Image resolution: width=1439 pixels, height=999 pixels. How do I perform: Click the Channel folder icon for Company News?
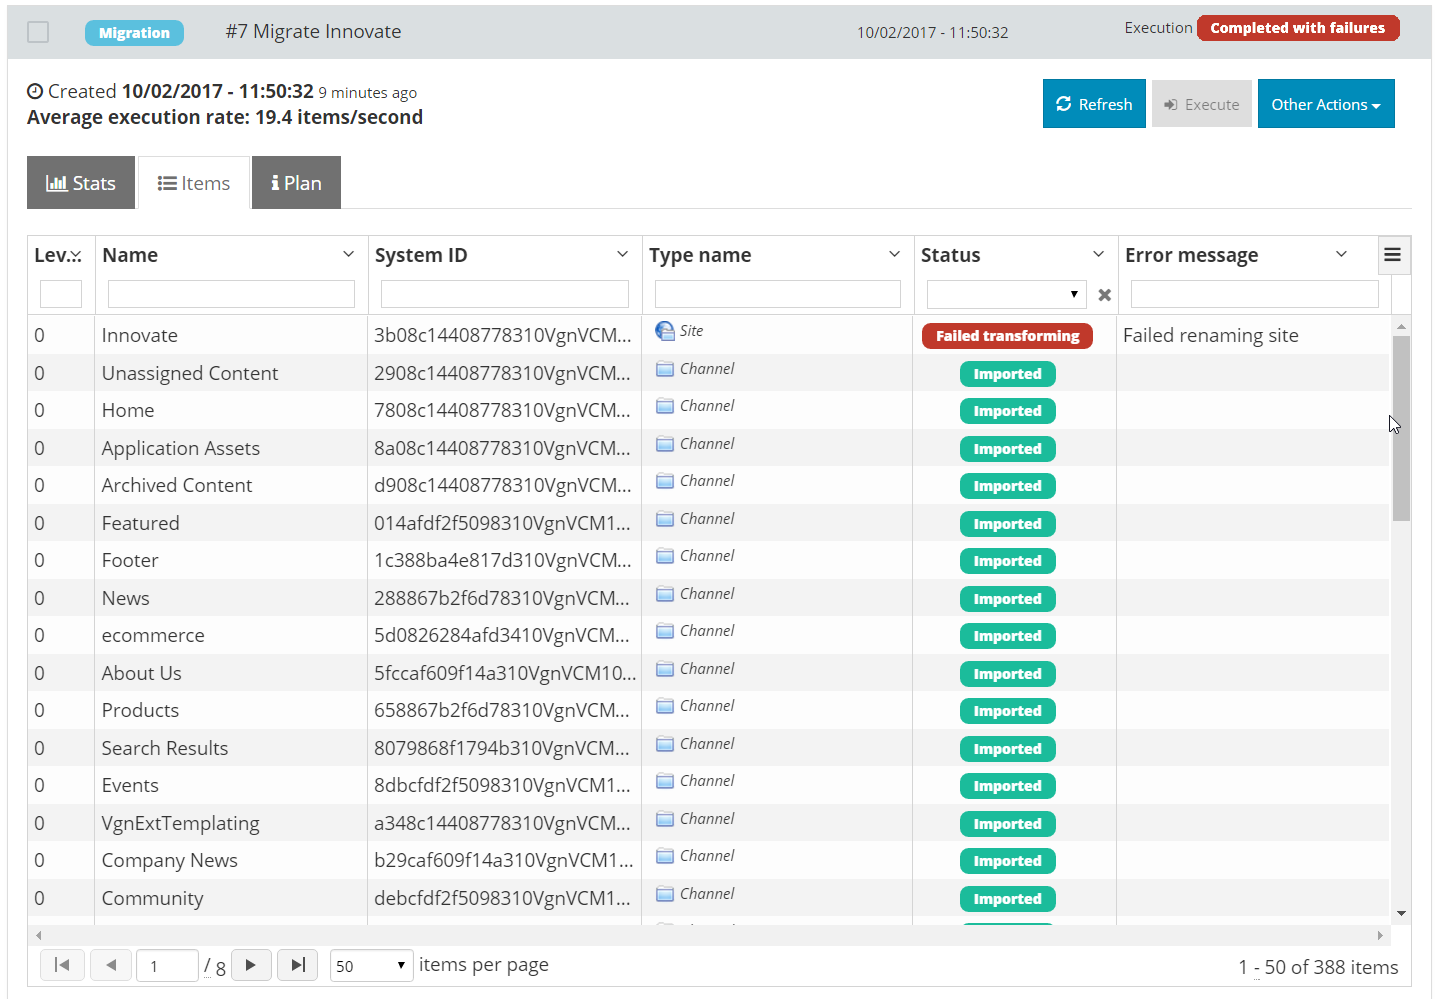coord(665,856)
